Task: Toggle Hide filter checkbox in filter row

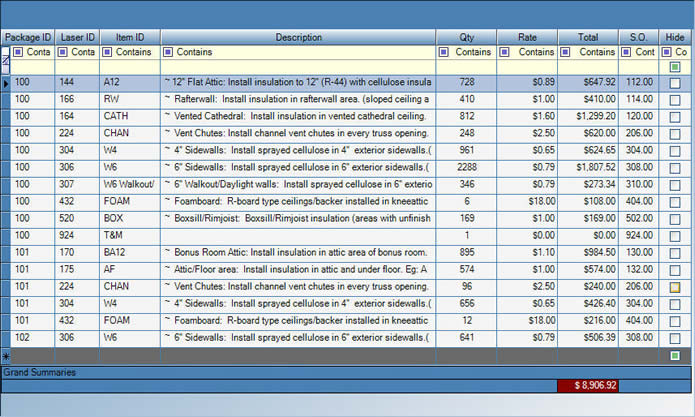Action: pos(675,67)
